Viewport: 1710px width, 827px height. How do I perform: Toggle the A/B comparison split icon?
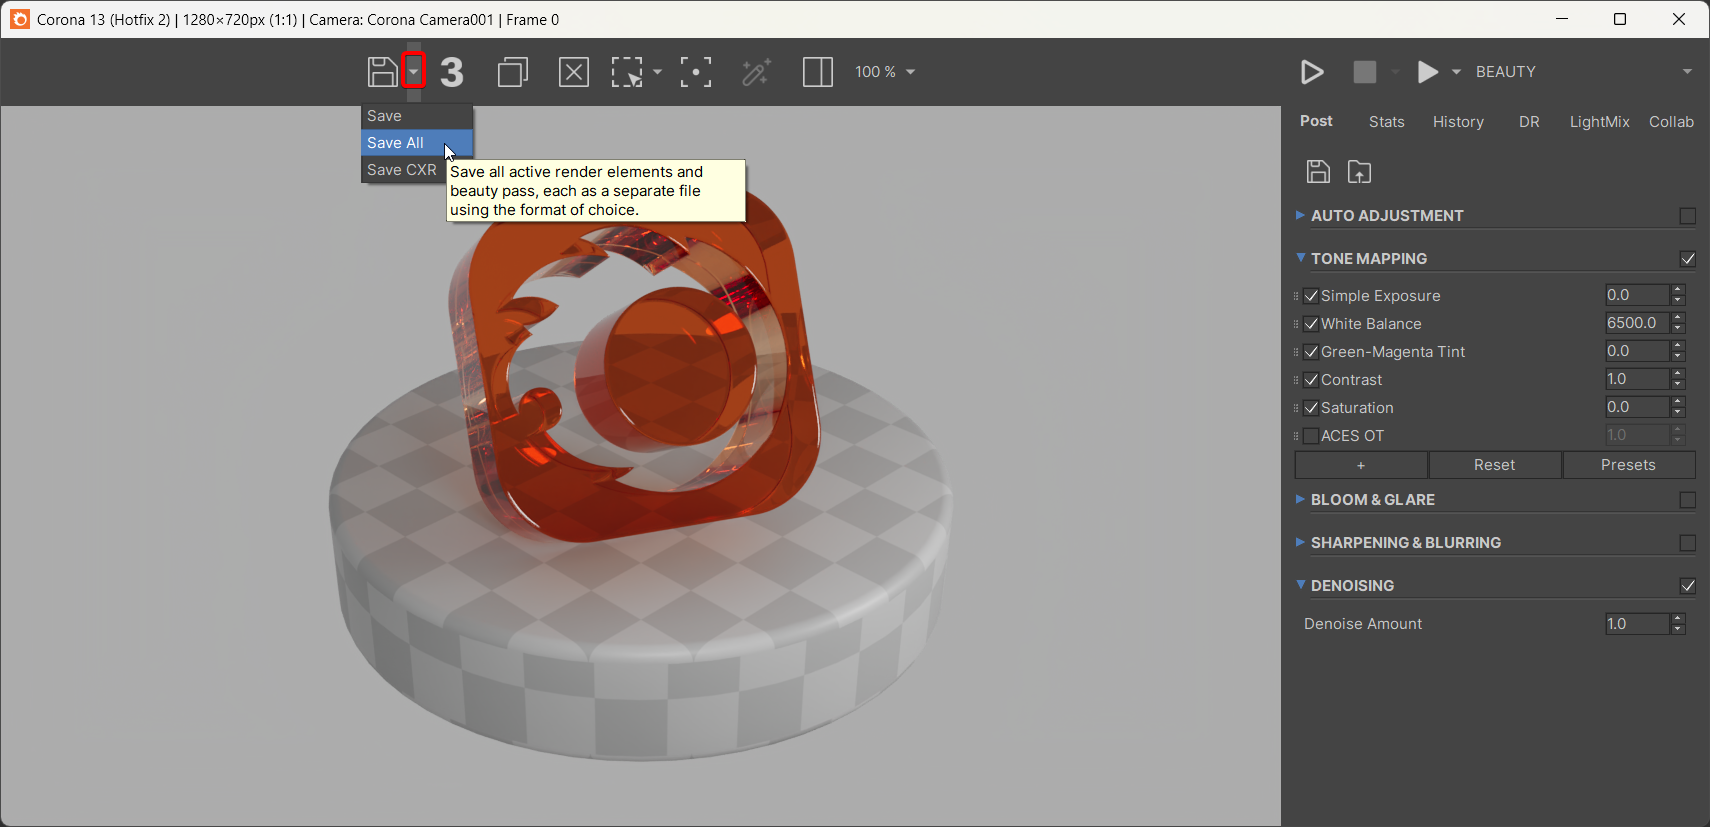817,72
